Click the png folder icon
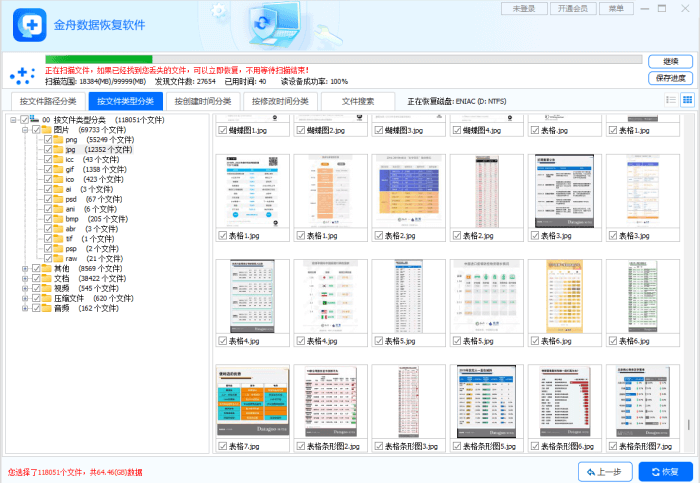 [58, 140]
